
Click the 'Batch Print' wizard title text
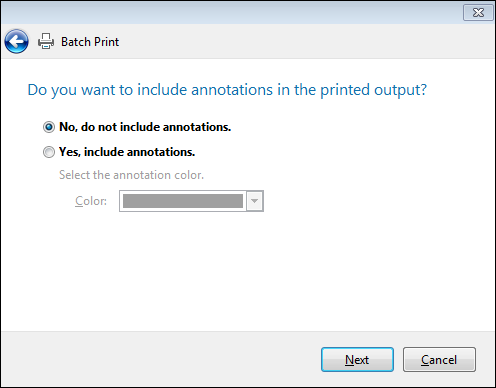click(x=90, y=42)
